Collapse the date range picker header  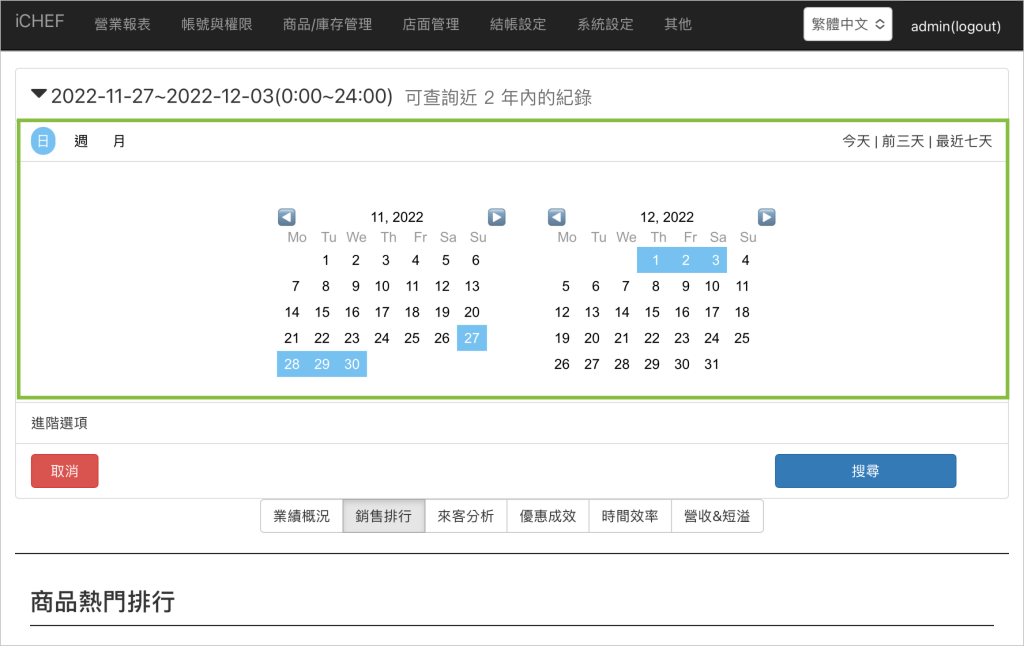coord(40,95)
